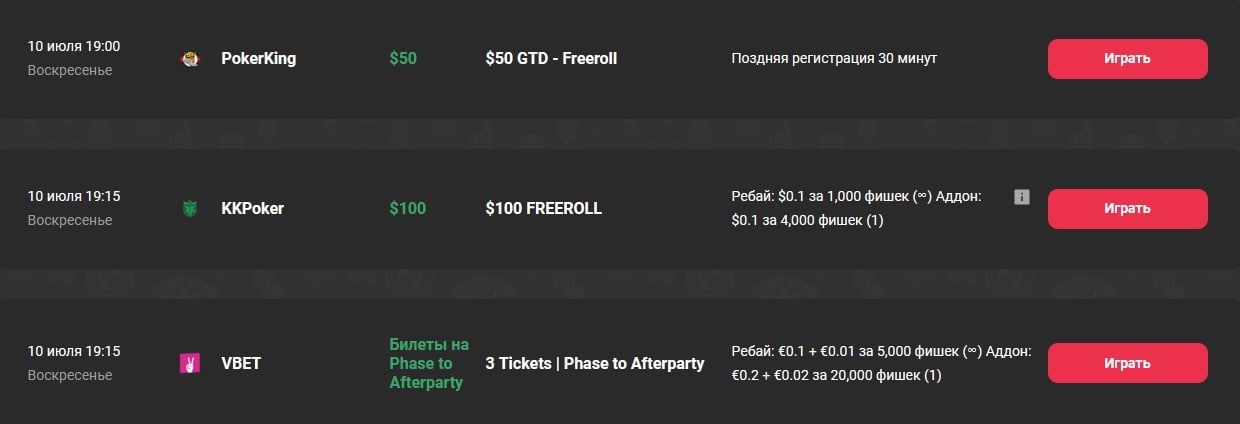Click the KKPoker rebuy and addon description text
The width and height of the screenshot is (1240, 424).
[857, 209]
